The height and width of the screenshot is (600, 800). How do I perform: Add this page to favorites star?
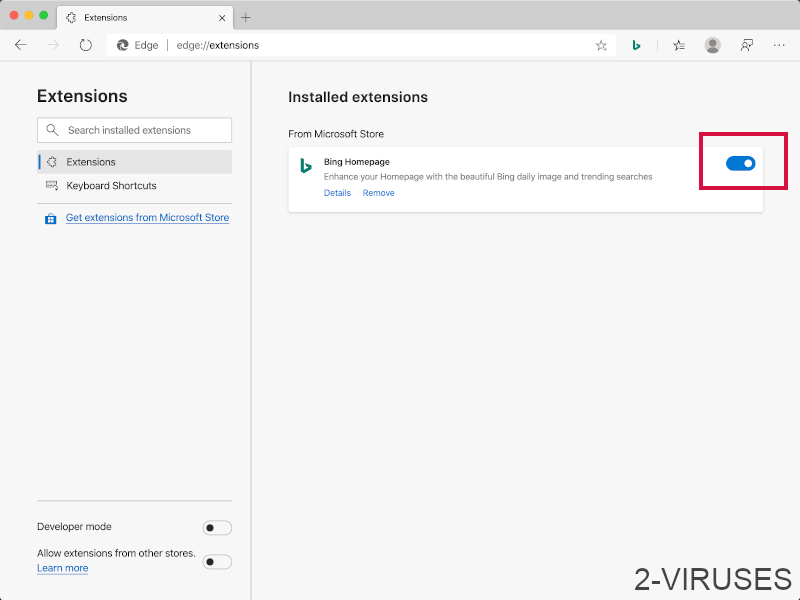601,45
